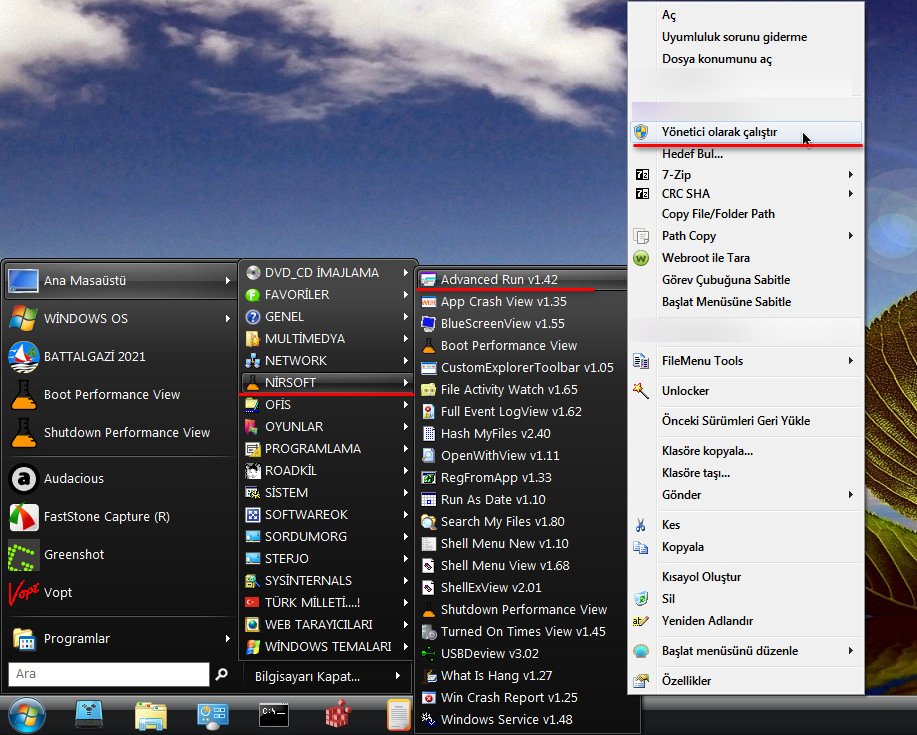Expand the Gönder submenu arrow
This screenshot has width=917, height=735.
851,495
